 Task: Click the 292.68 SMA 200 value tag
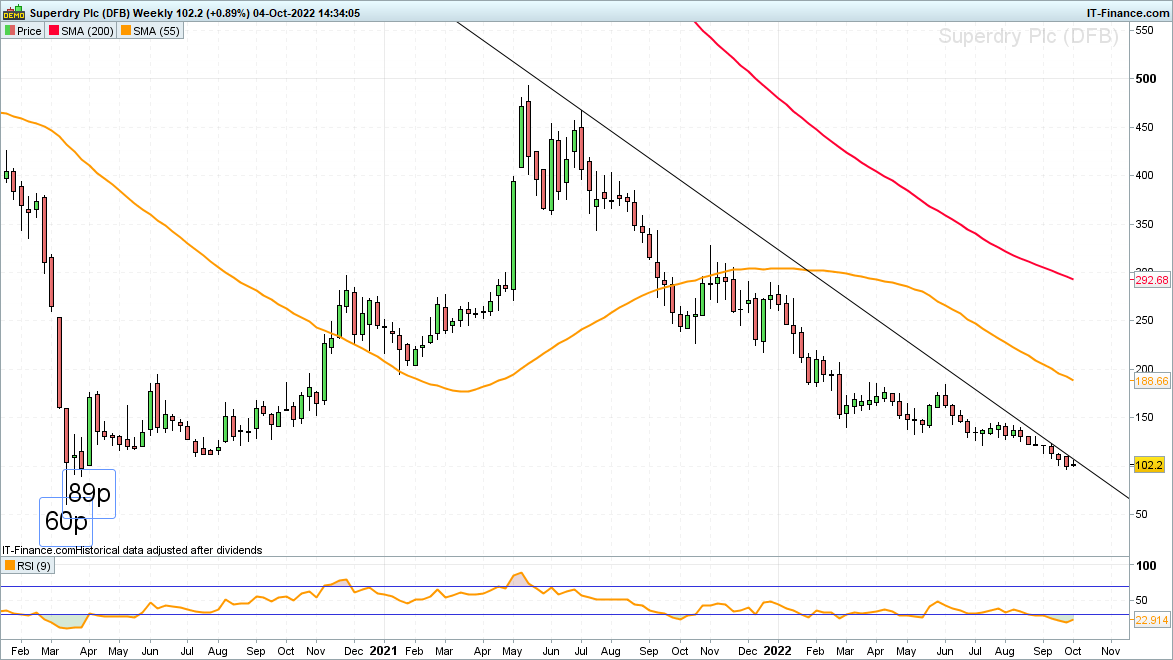tap(1151, 280)
